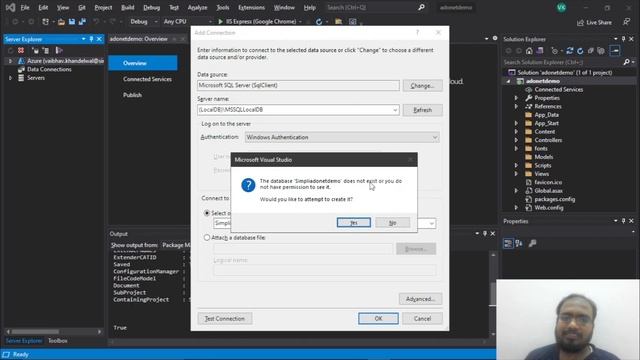Viewport: 640px width, 360px height.
Task: Click the Server Explorer horizontal scrollbar
Action: (x=54, y=331)
